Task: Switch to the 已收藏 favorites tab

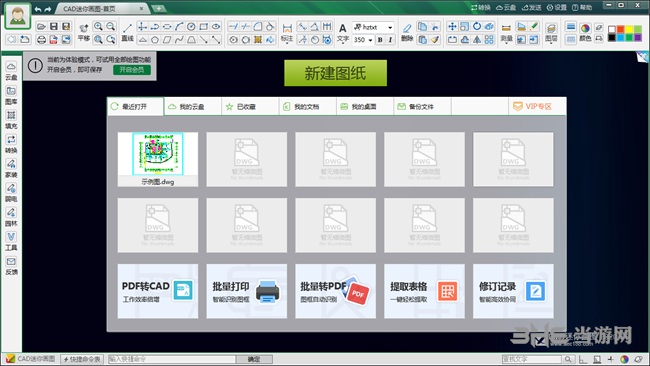Action: tap(250, 107)
